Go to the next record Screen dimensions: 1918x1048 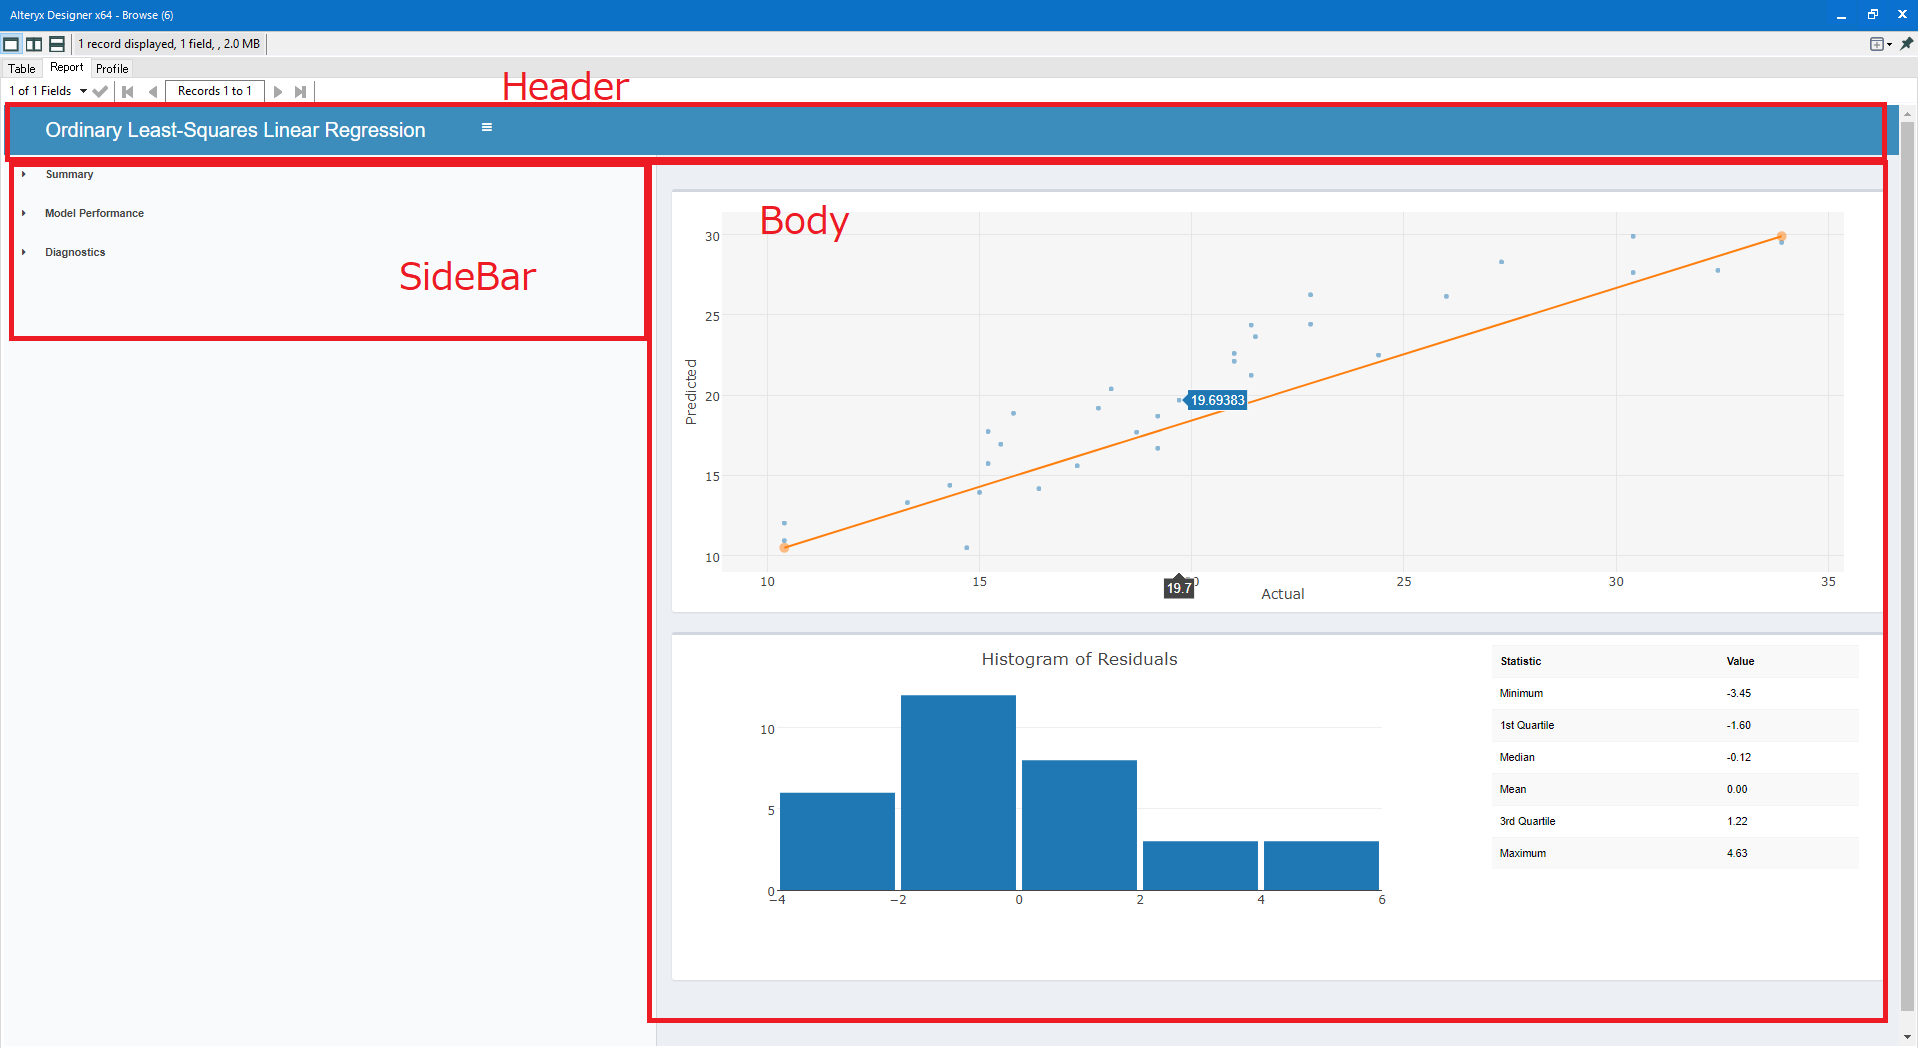278,91
